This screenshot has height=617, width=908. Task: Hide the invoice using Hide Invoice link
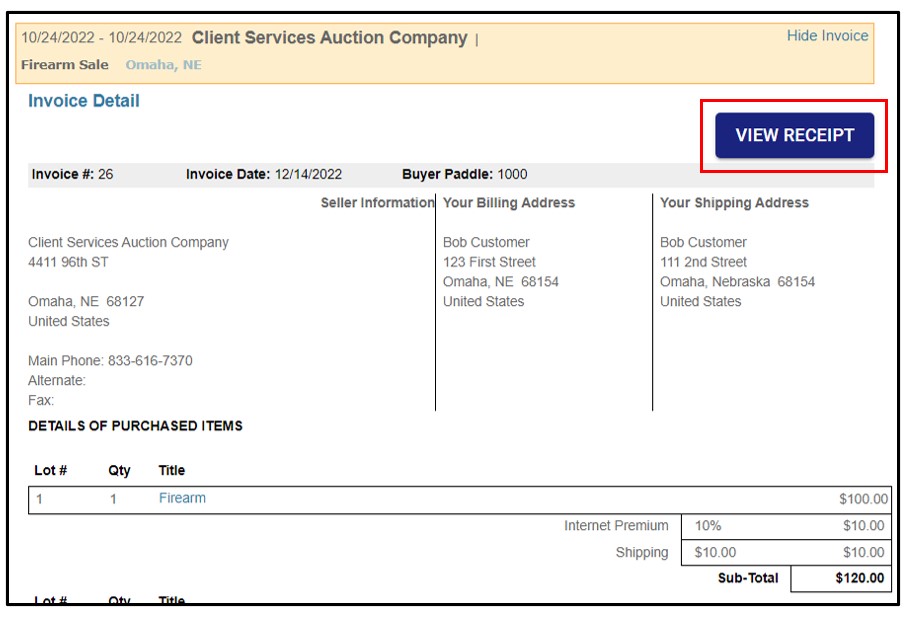tap(827, 36)
